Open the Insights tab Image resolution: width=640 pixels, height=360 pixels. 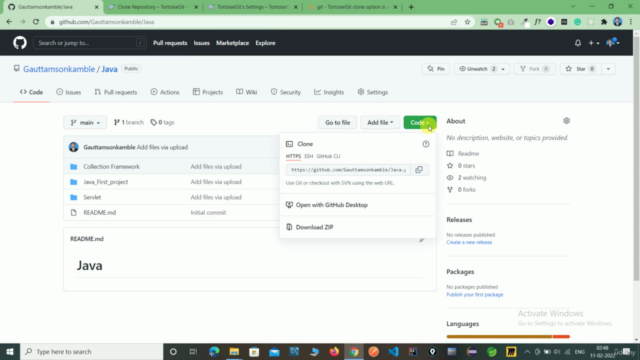329,92
